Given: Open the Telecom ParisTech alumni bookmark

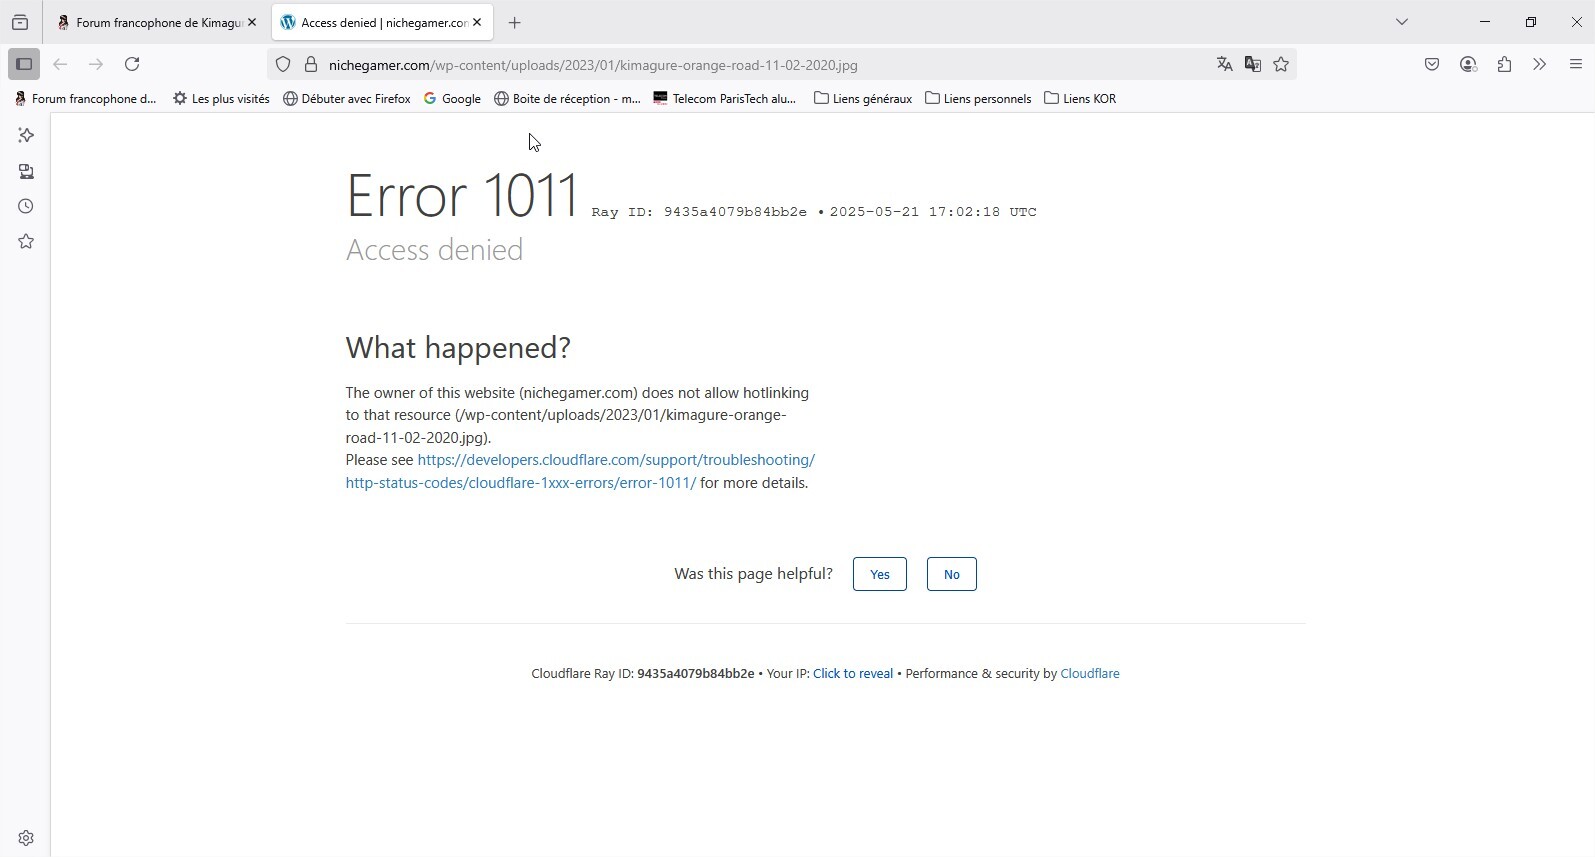Looking at the screenshot, I should [725, 98].
